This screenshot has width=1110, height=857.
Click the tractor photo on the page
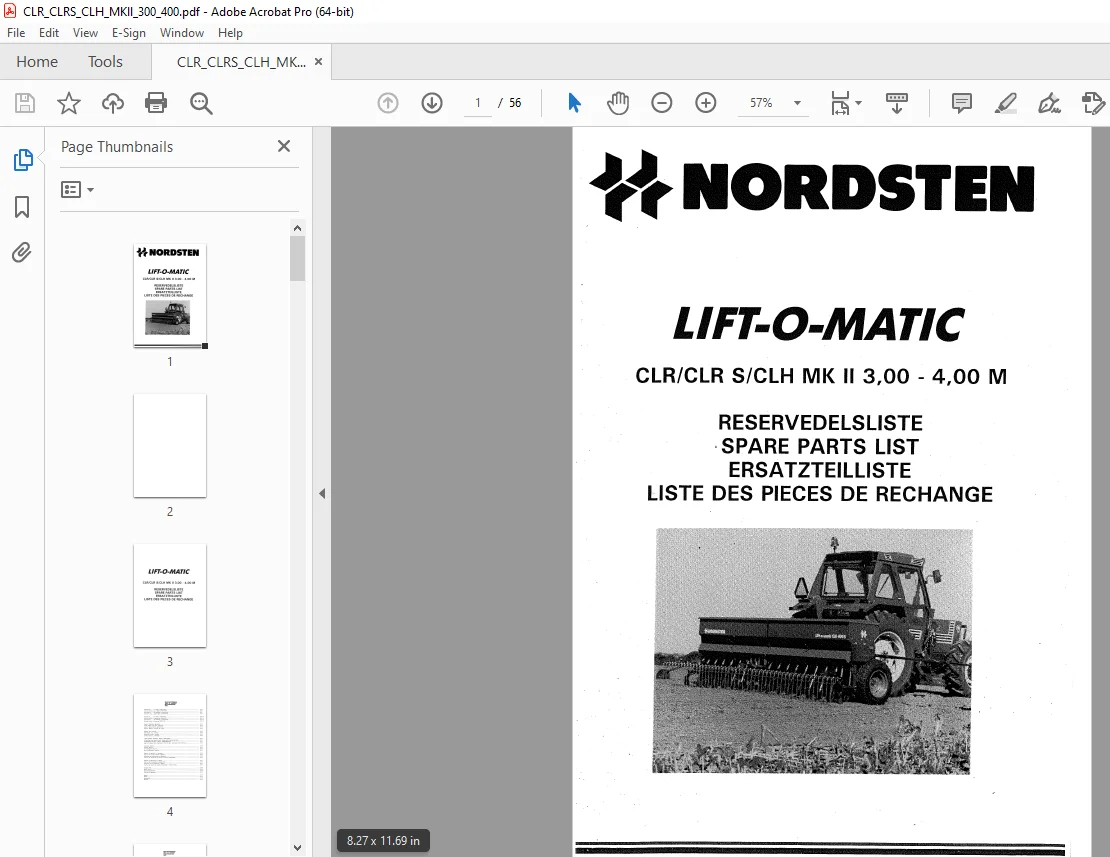(812, 651)
